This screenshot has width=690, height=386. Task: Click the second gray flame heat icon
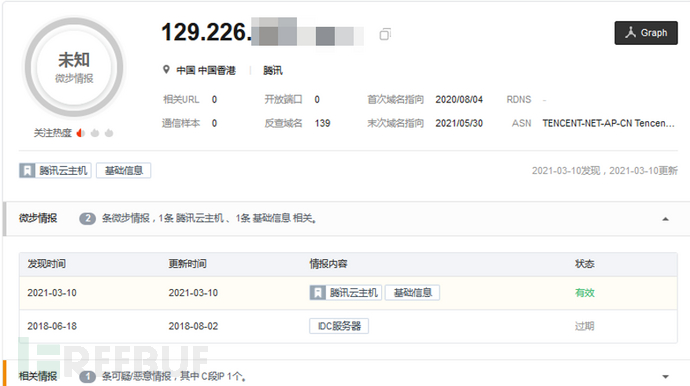95,133
